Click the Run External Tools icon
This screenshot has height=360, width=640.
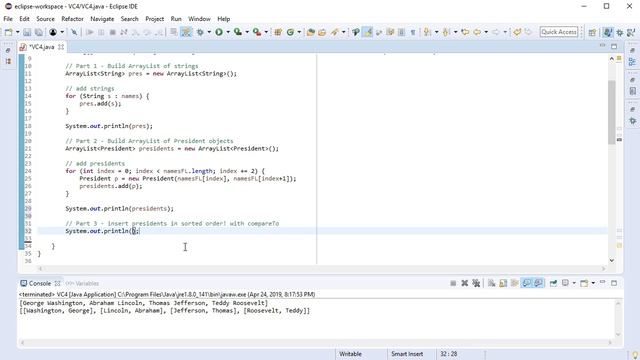(257, 32)
